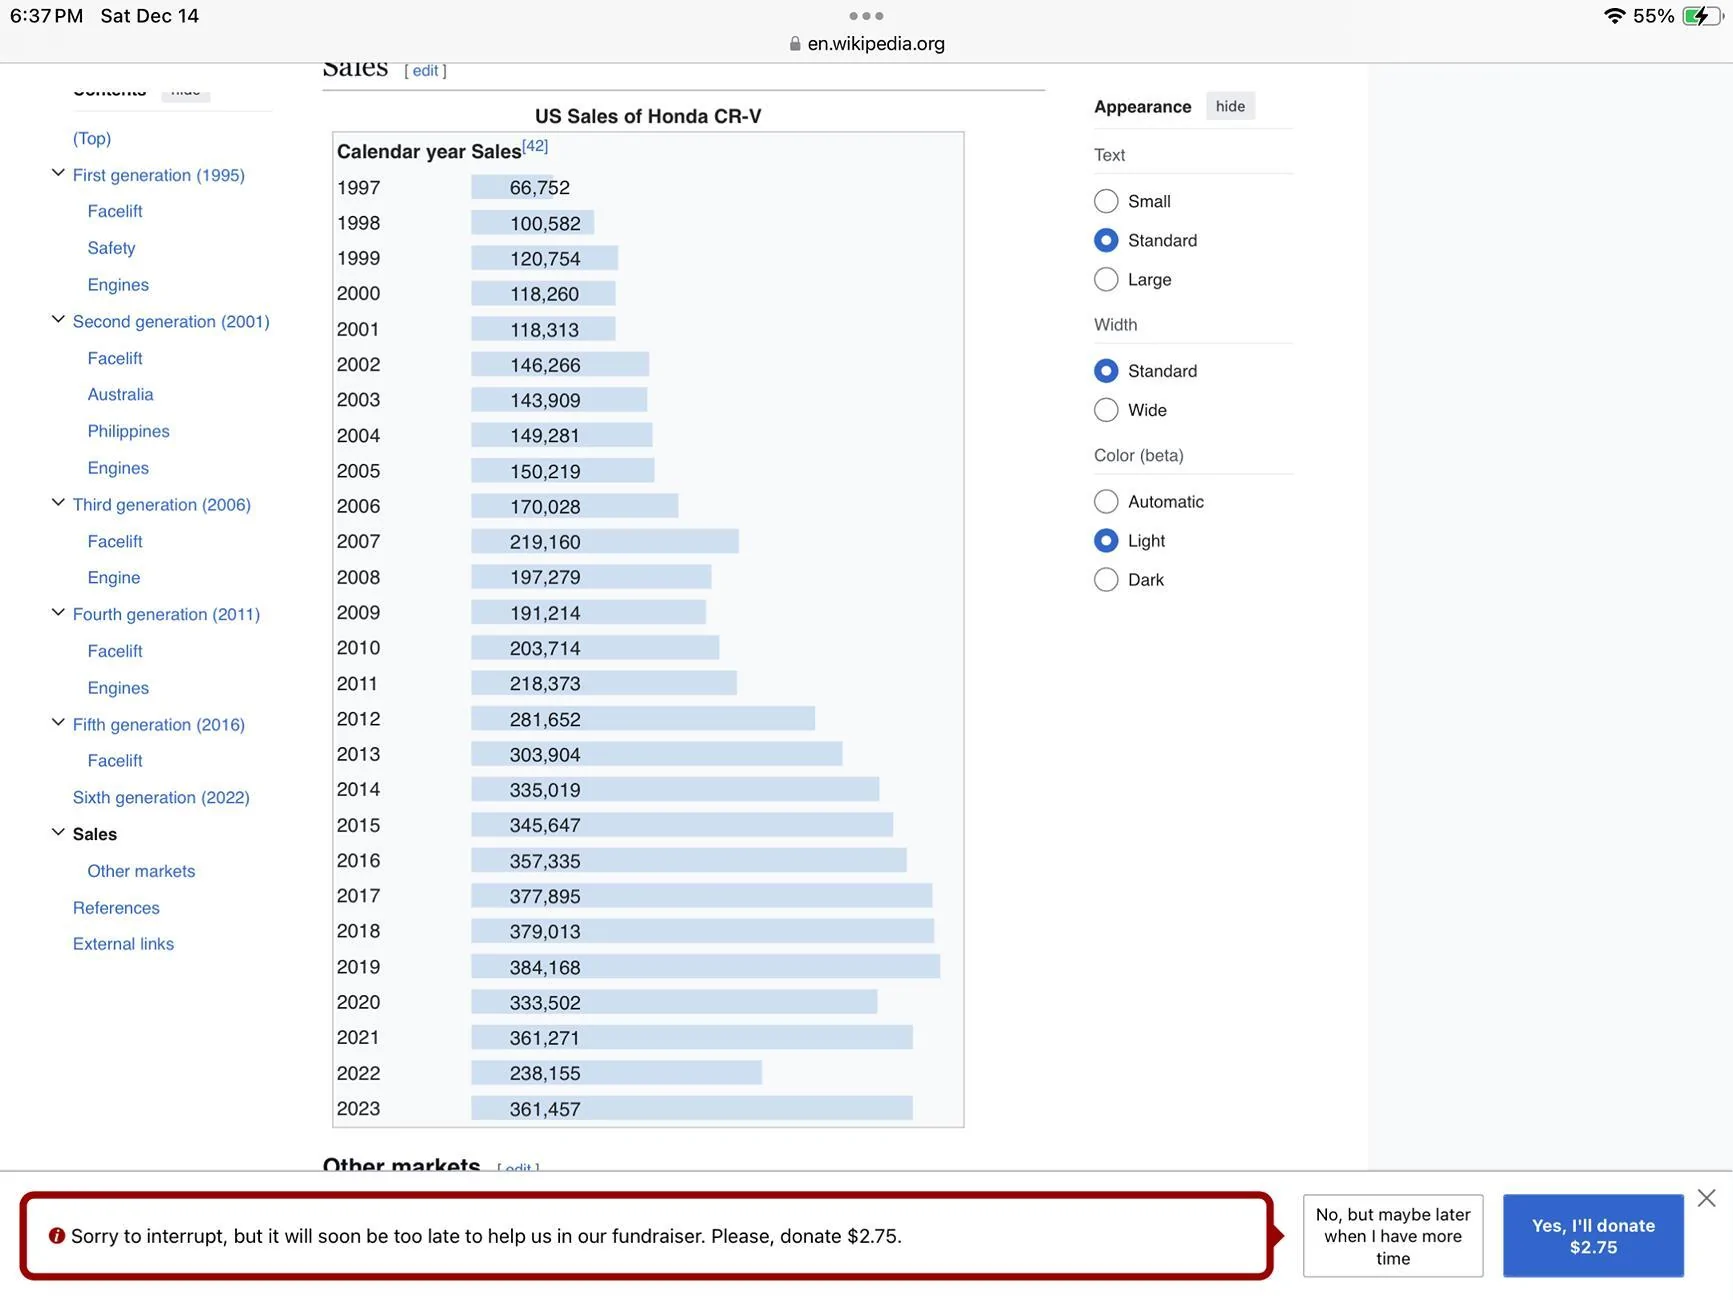Go to Fifth generation (2016) section
Viewport: 1733px width, 1300px height.
(x=159, y=724)
